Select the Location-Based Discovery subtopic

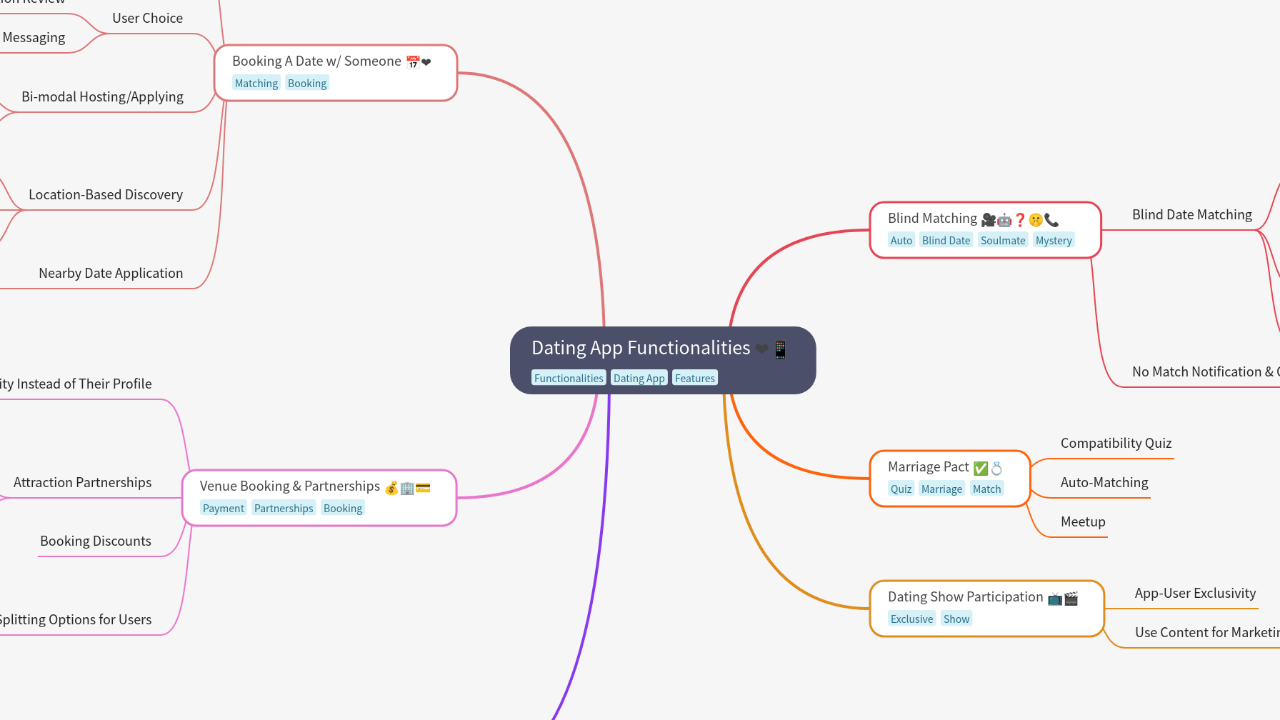point(106,195)
